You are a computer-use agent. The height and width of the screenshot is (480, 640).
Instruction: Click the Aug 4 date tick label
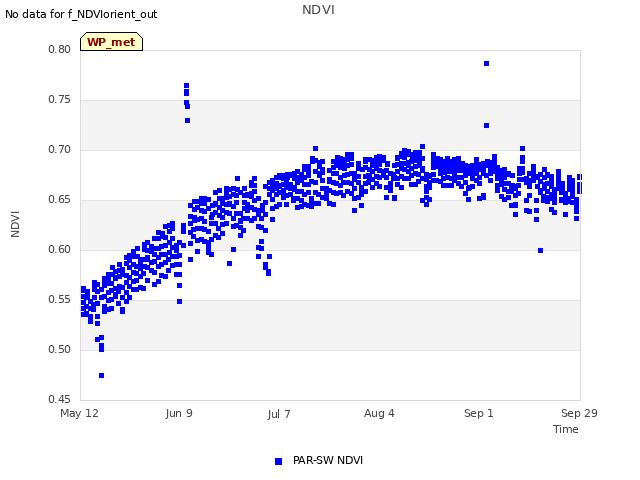379,413
